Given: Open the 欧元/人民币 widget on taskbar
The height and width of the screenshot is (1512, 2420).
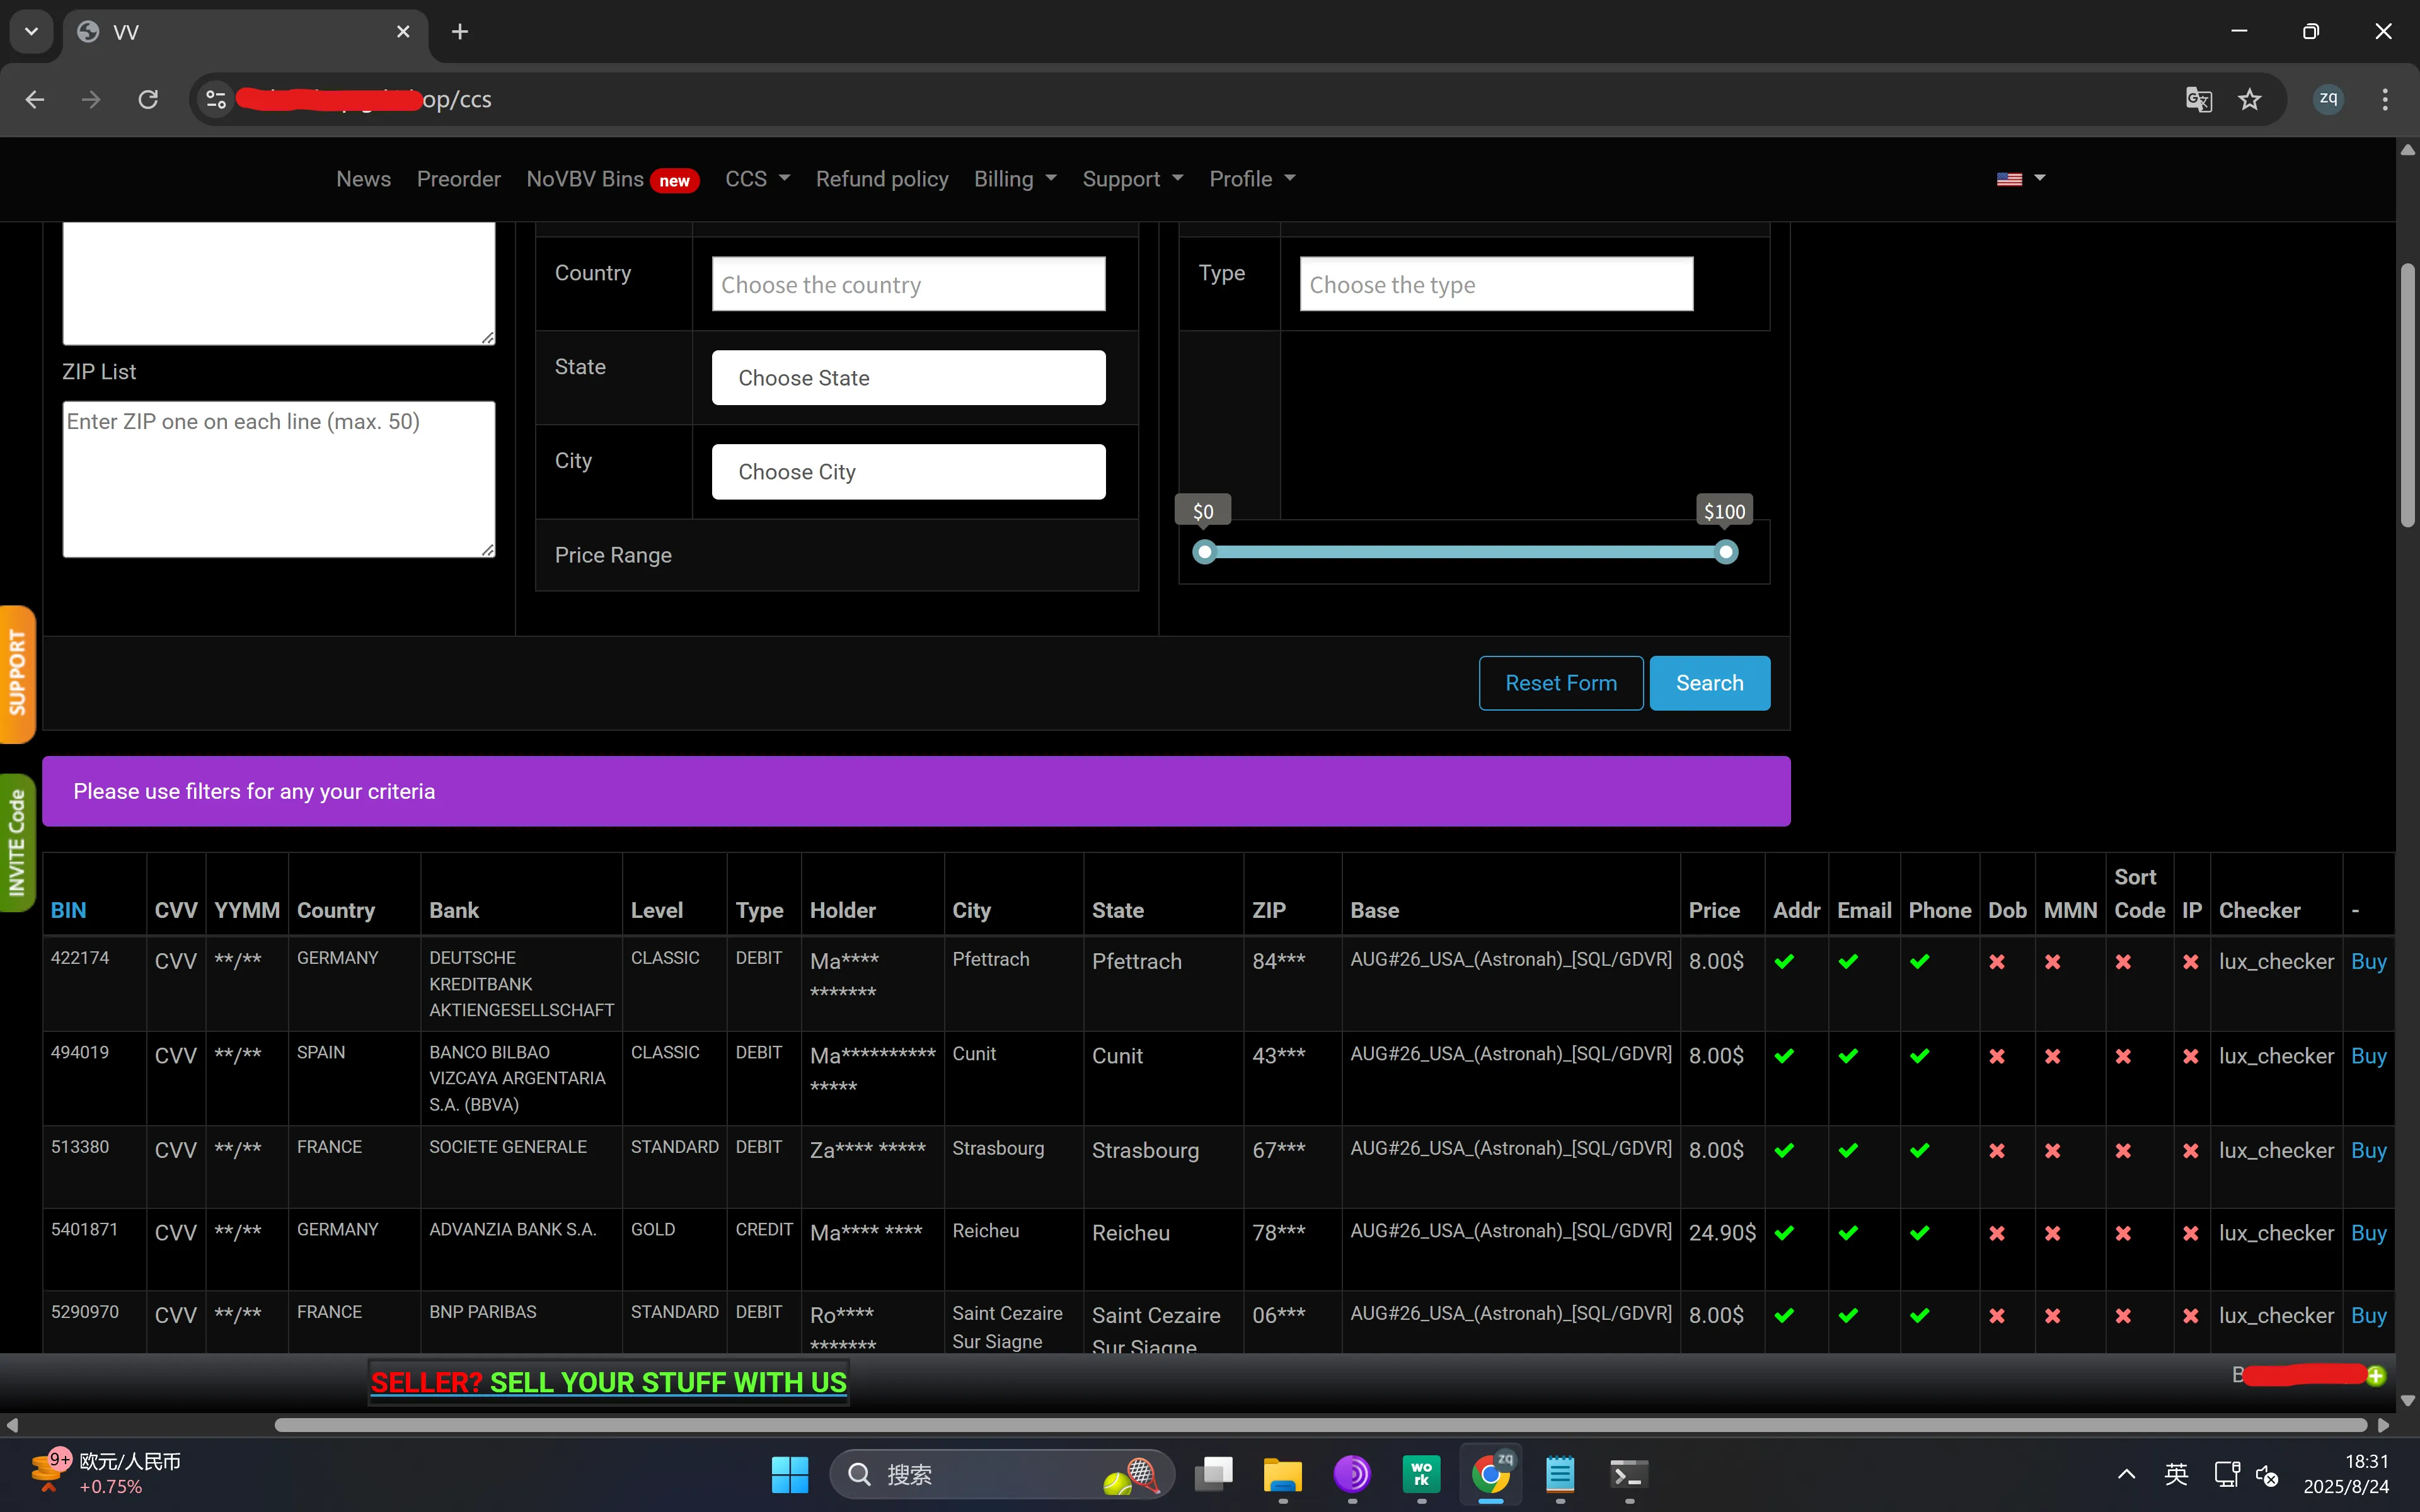Looking at the screenshot, I should [105, 1474].
